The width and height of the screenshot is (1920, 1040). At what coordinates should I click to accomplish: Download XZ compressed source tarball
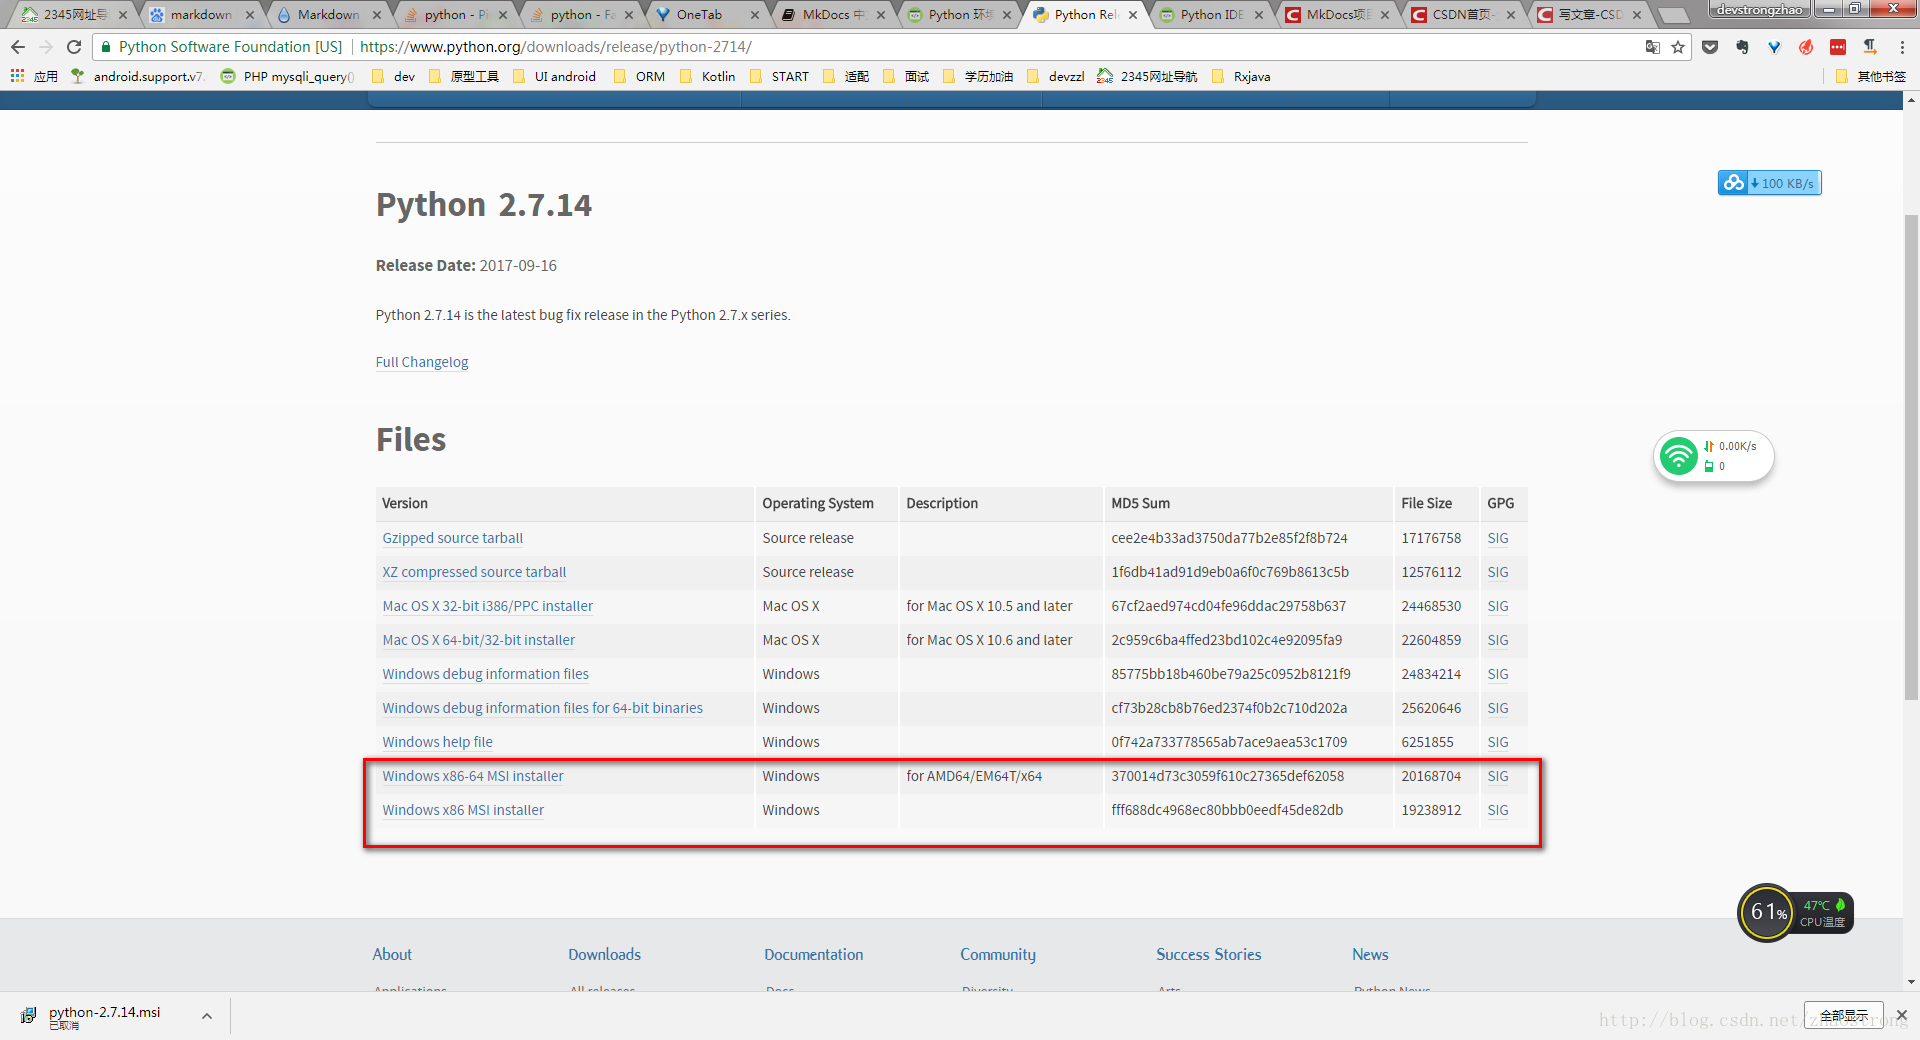474,572
